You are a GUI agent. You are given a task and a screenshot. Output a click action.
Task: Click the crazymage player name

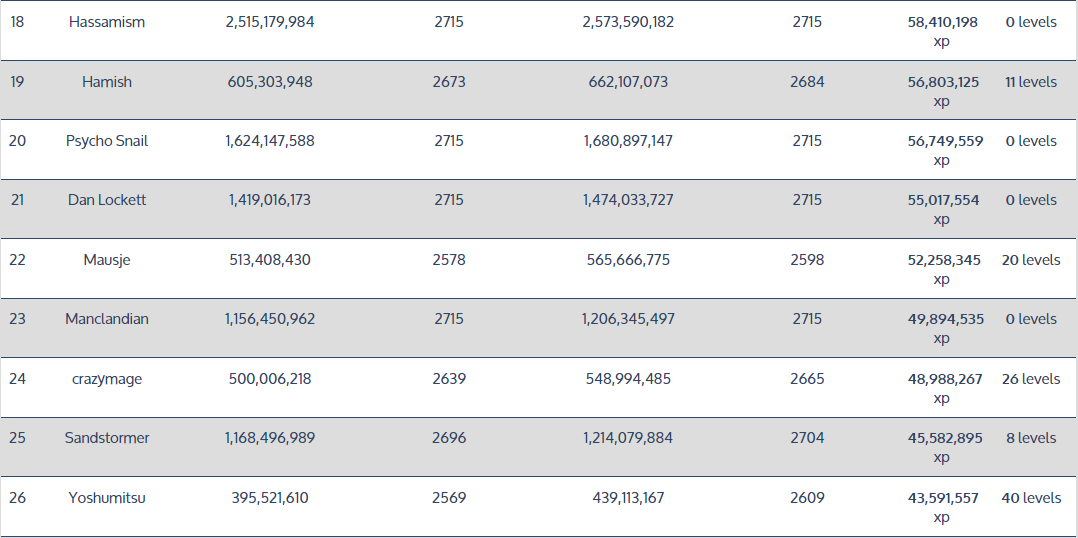pyautogui.click(x=107, y=379)
